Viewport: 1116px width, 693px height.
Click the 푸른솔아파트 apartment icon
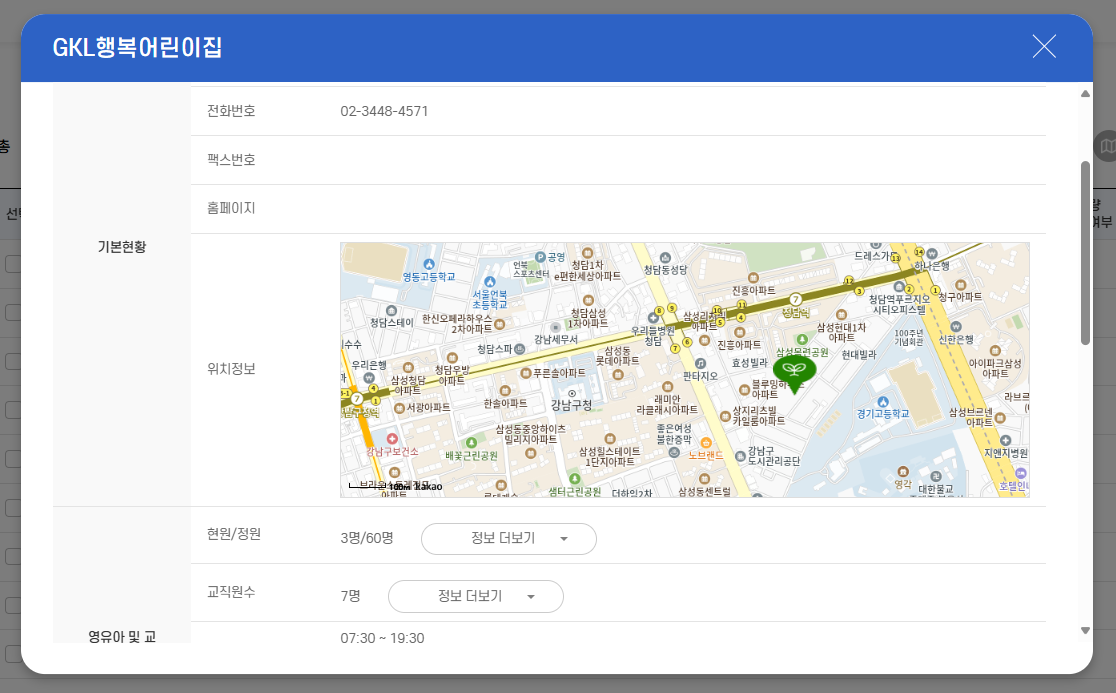pyautogui.click(x=525, y=373)
